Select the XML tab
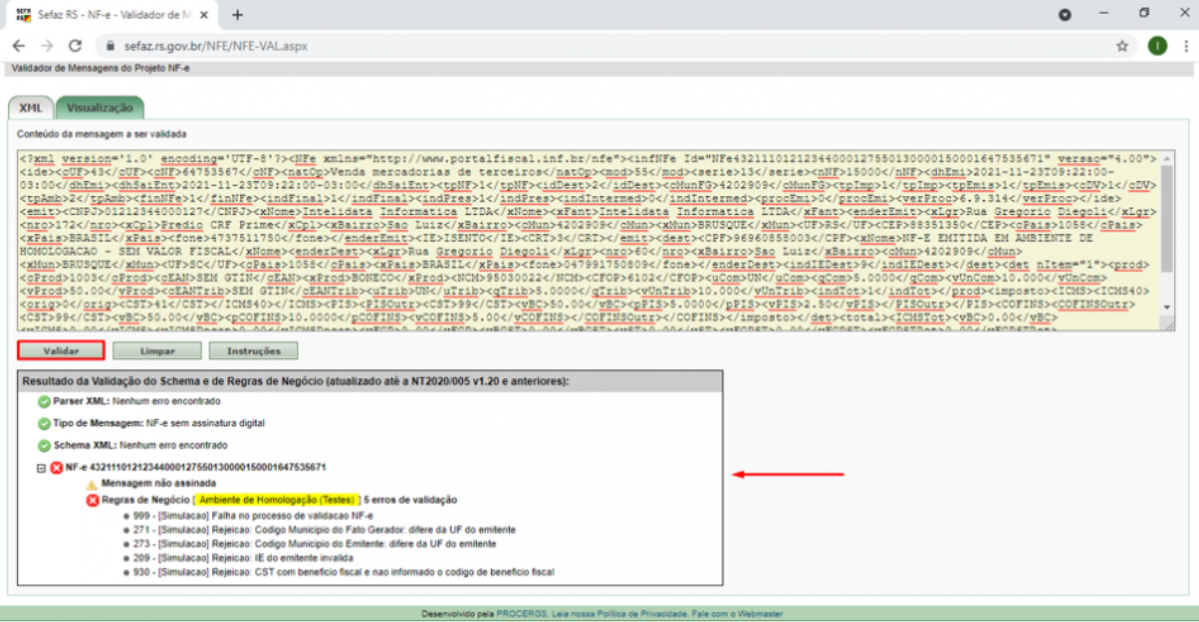1199x622 pixels. click(30, 108)
